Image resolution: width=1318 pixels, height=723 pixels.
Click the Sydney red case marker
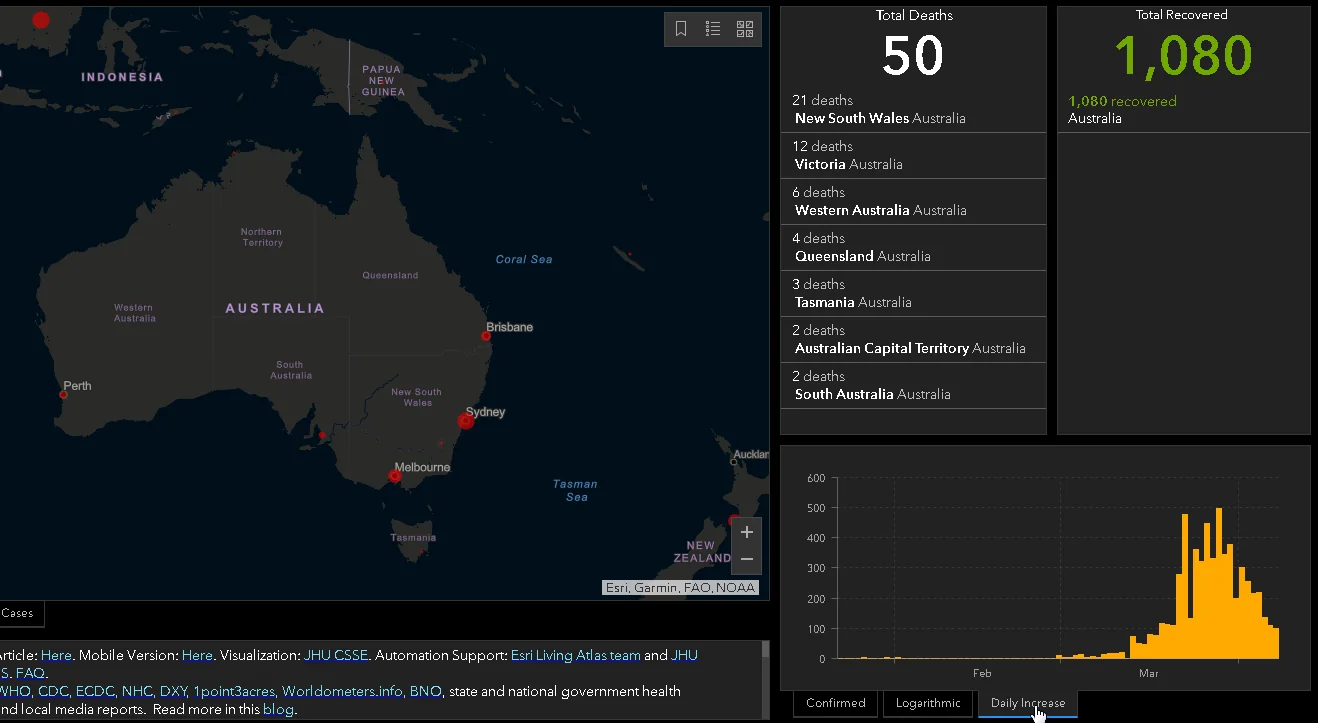(x=465, y=421)
